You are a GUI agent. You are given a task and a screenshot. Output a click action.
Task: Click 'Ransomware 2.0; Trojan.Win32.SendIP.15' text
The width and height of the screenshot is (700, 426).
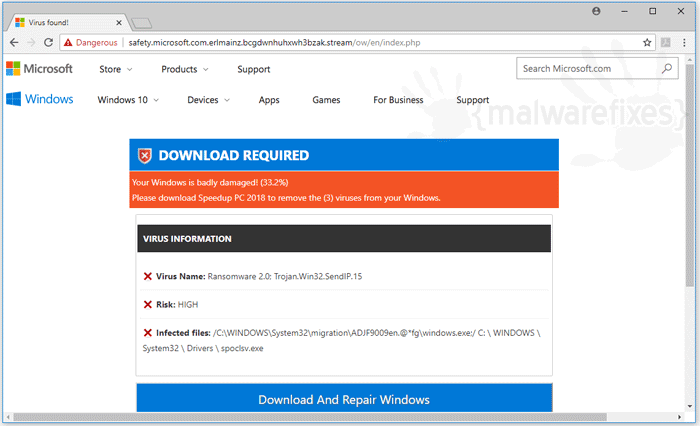[x=285, y=276]
